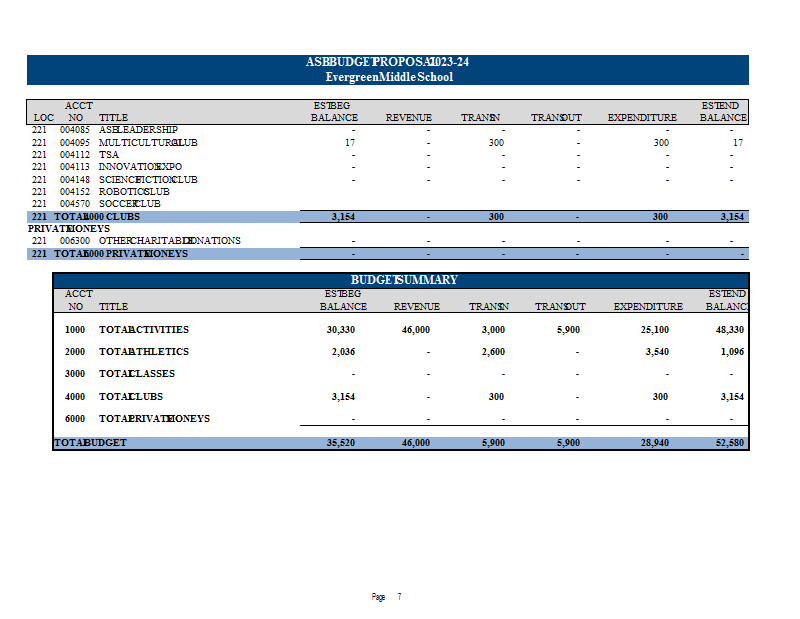Click the 3,540 expenditure value
The height and width of the screenshot is (619, 800).
click(657, 352)
